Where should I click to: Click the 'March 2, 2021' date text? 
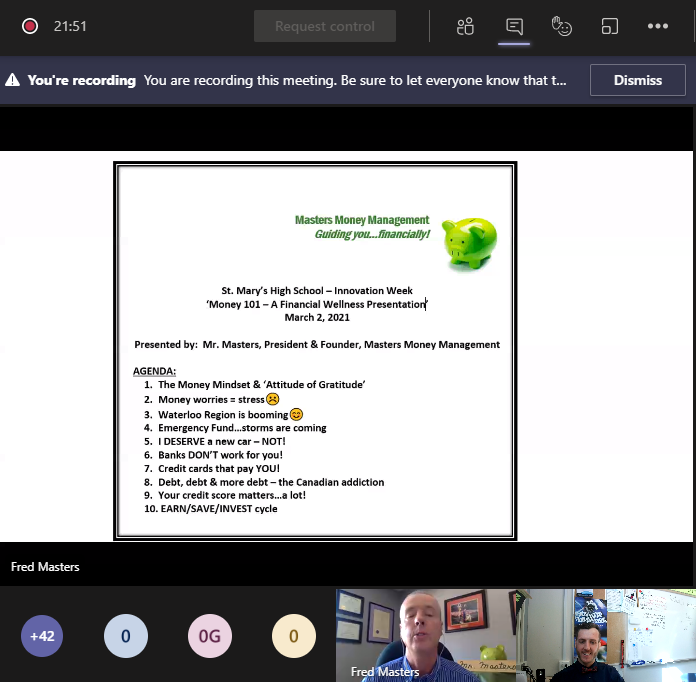[317, 317]
